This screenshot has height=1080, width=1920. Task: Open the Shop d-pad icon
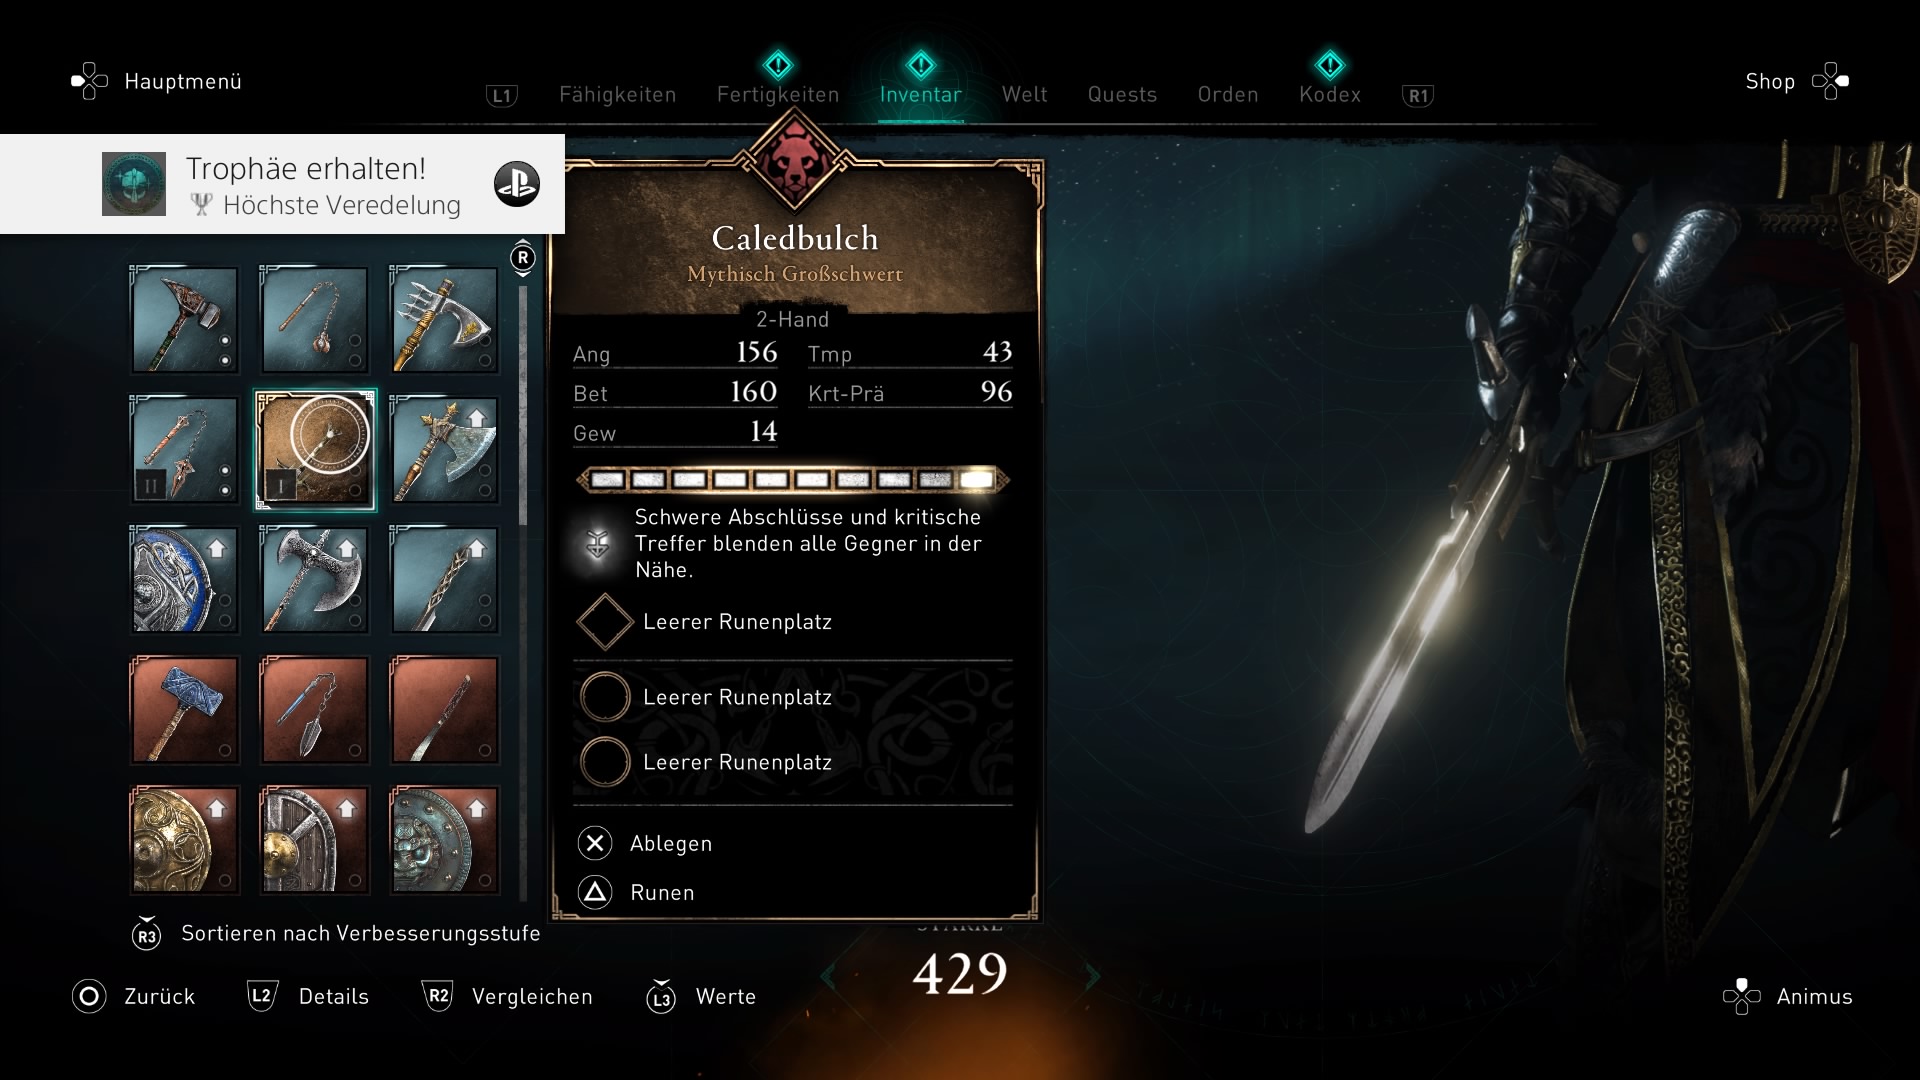(1830, 81)
